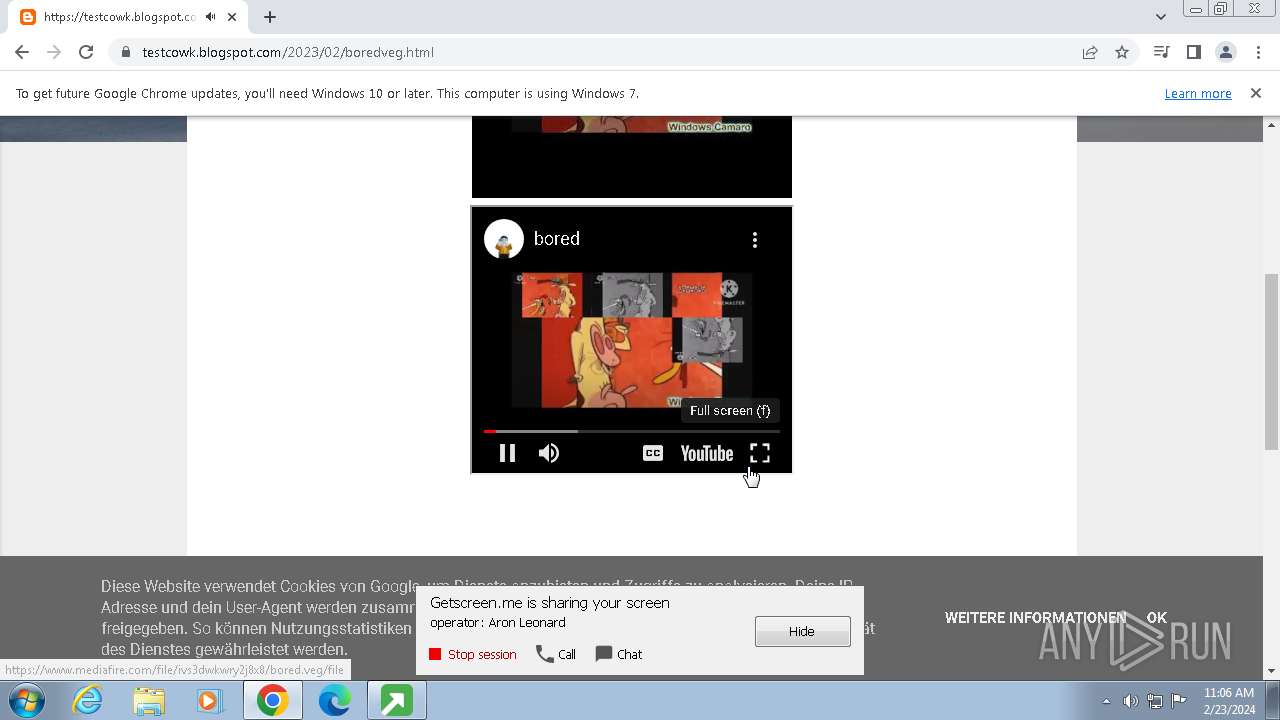Open File Explorer from taskbar

(x=149, y=701)
